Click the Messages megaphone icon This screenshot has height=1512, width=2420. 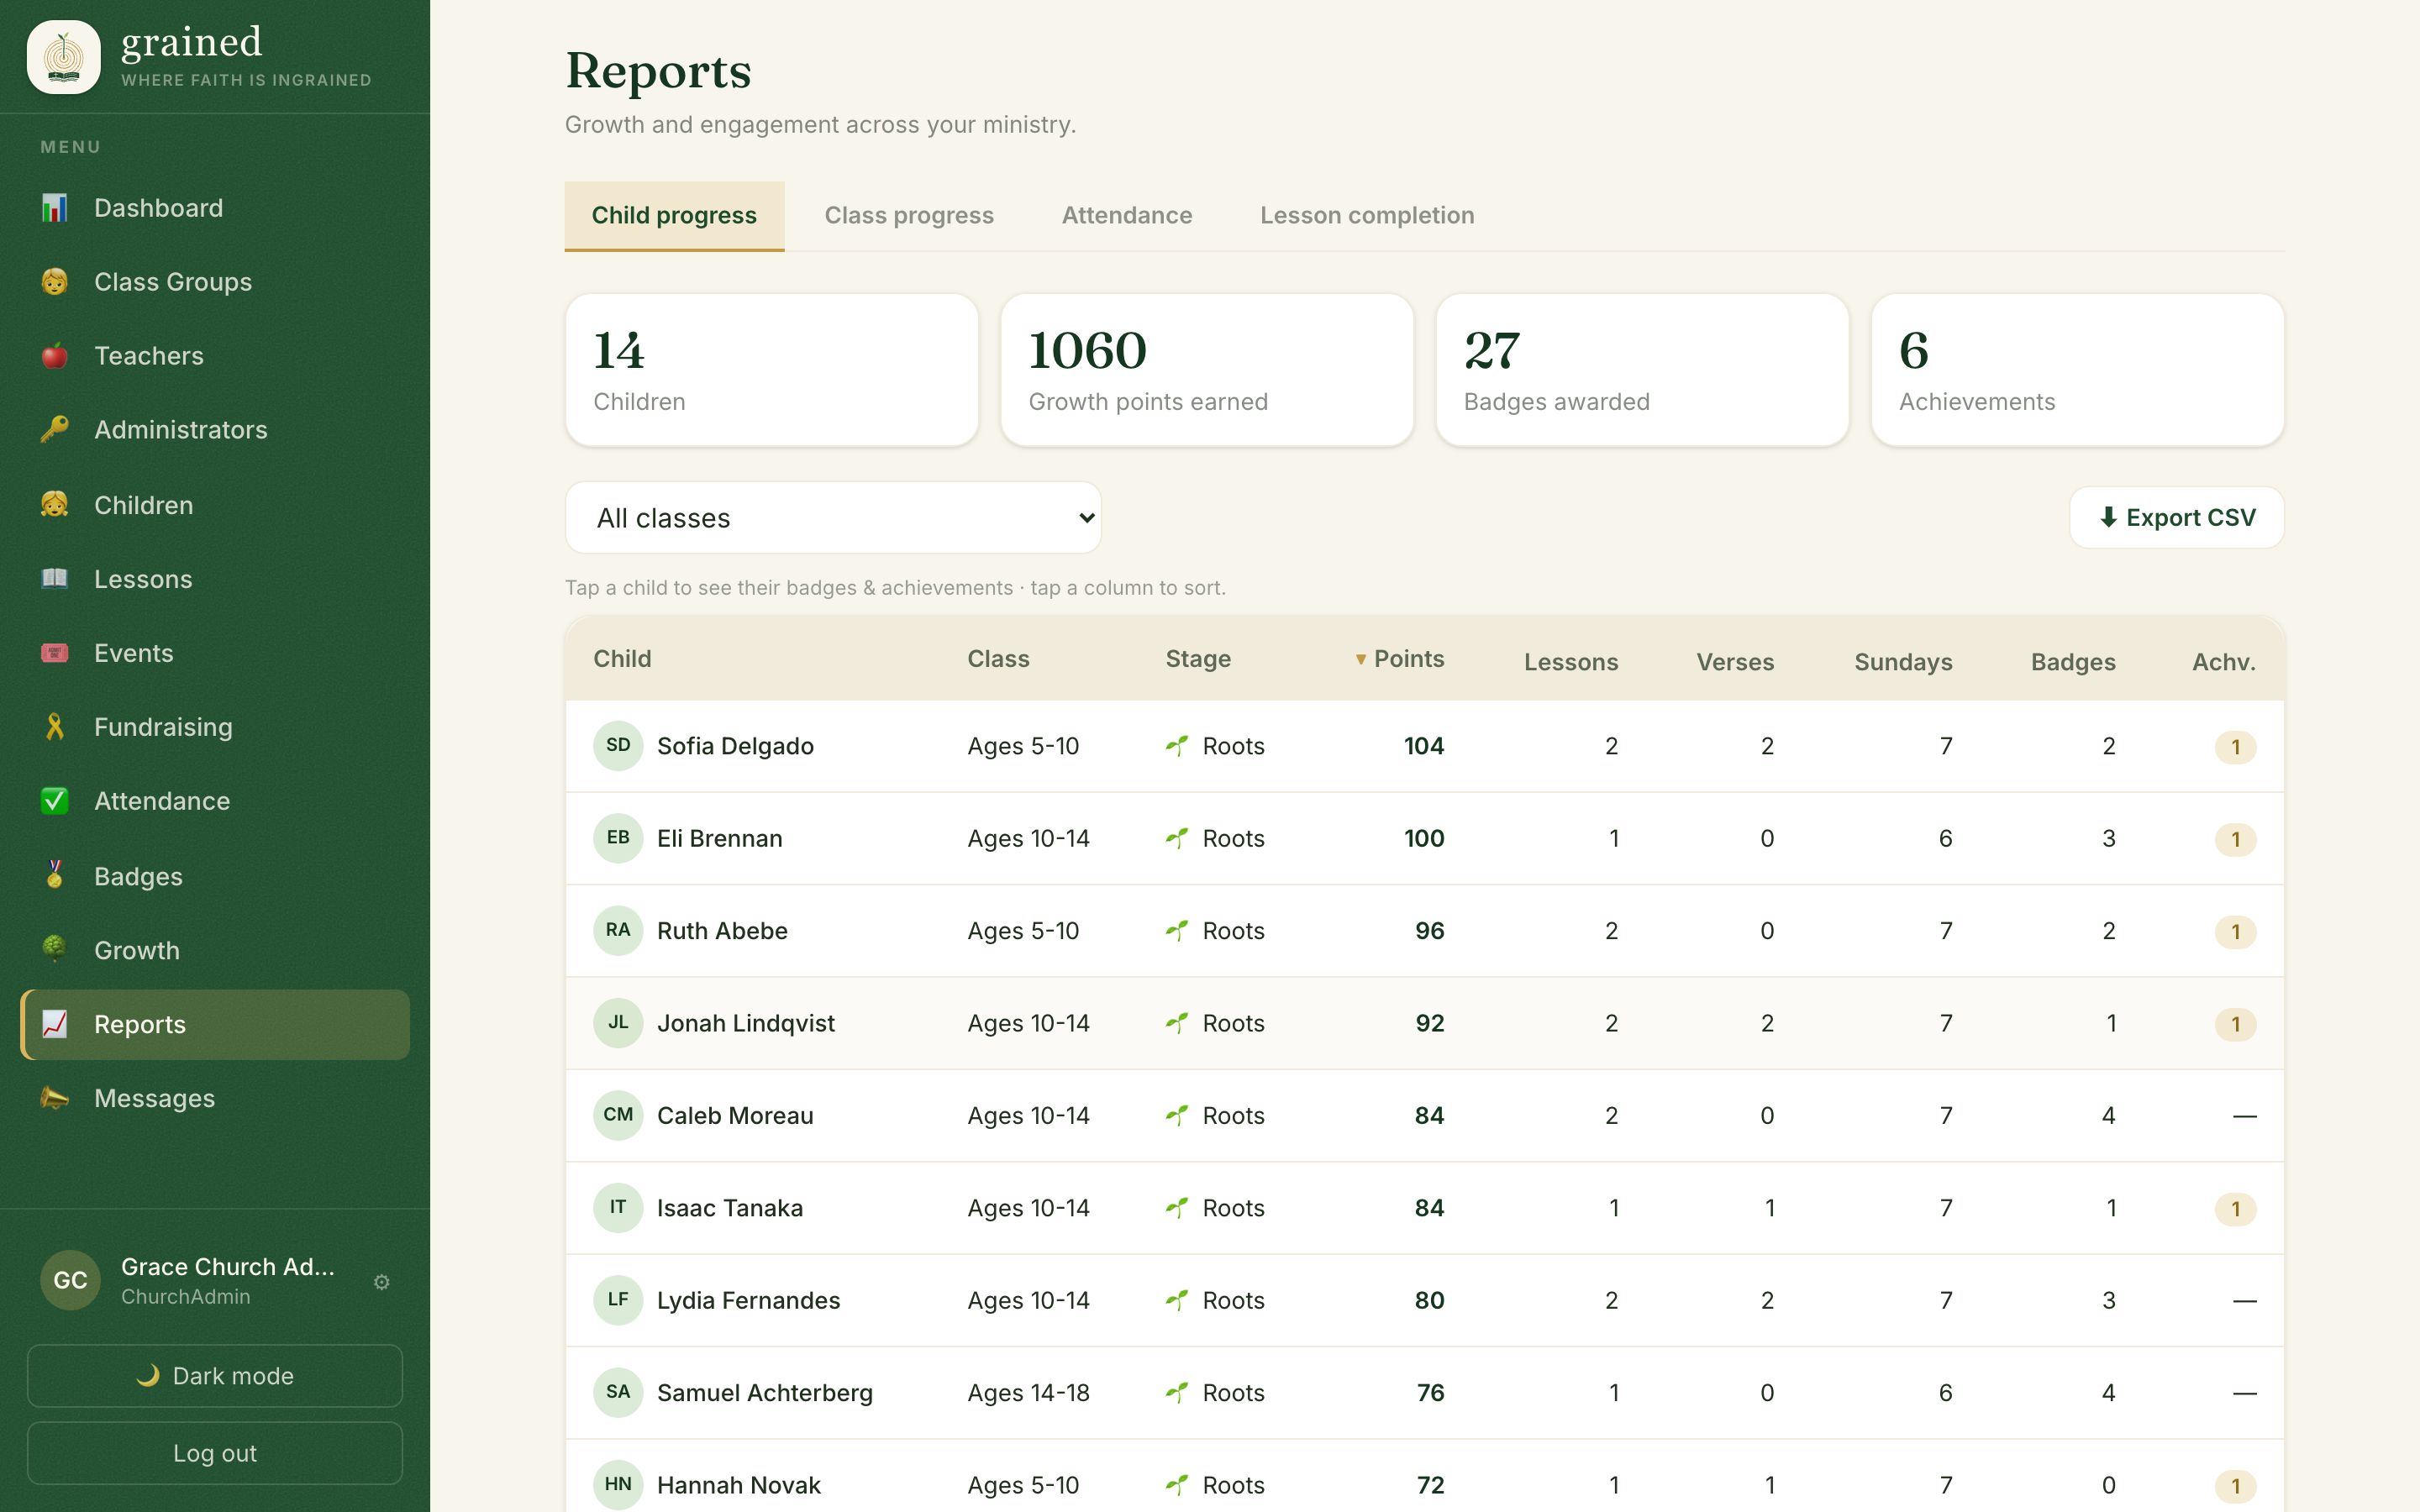[x=55, y=1098]
